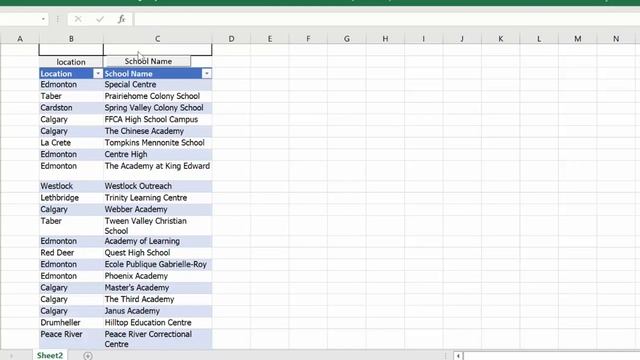Select the Master's Academy cell

(x=158, y=288)
